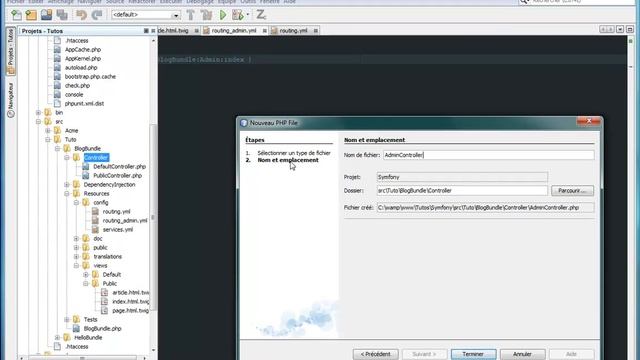Close the routing.yml tab
The image size is (640, 360).
[x=316, y=31]
